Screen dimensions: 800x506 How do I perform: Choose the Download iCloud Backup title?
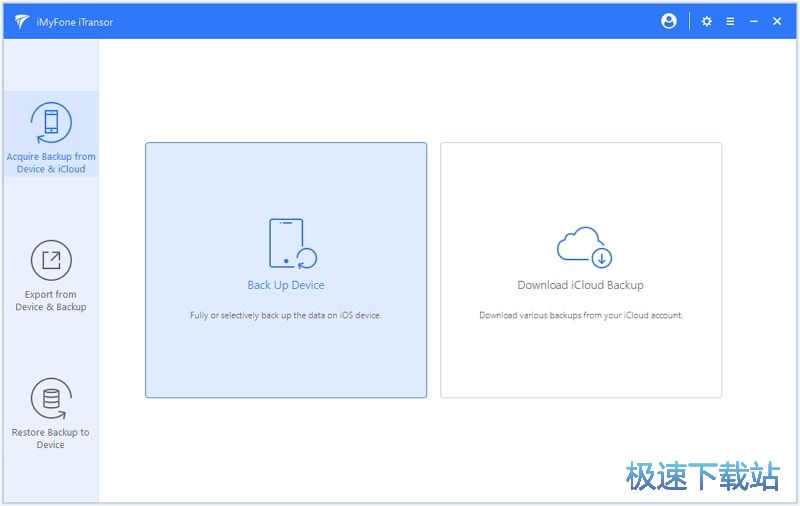coord(580,285)
